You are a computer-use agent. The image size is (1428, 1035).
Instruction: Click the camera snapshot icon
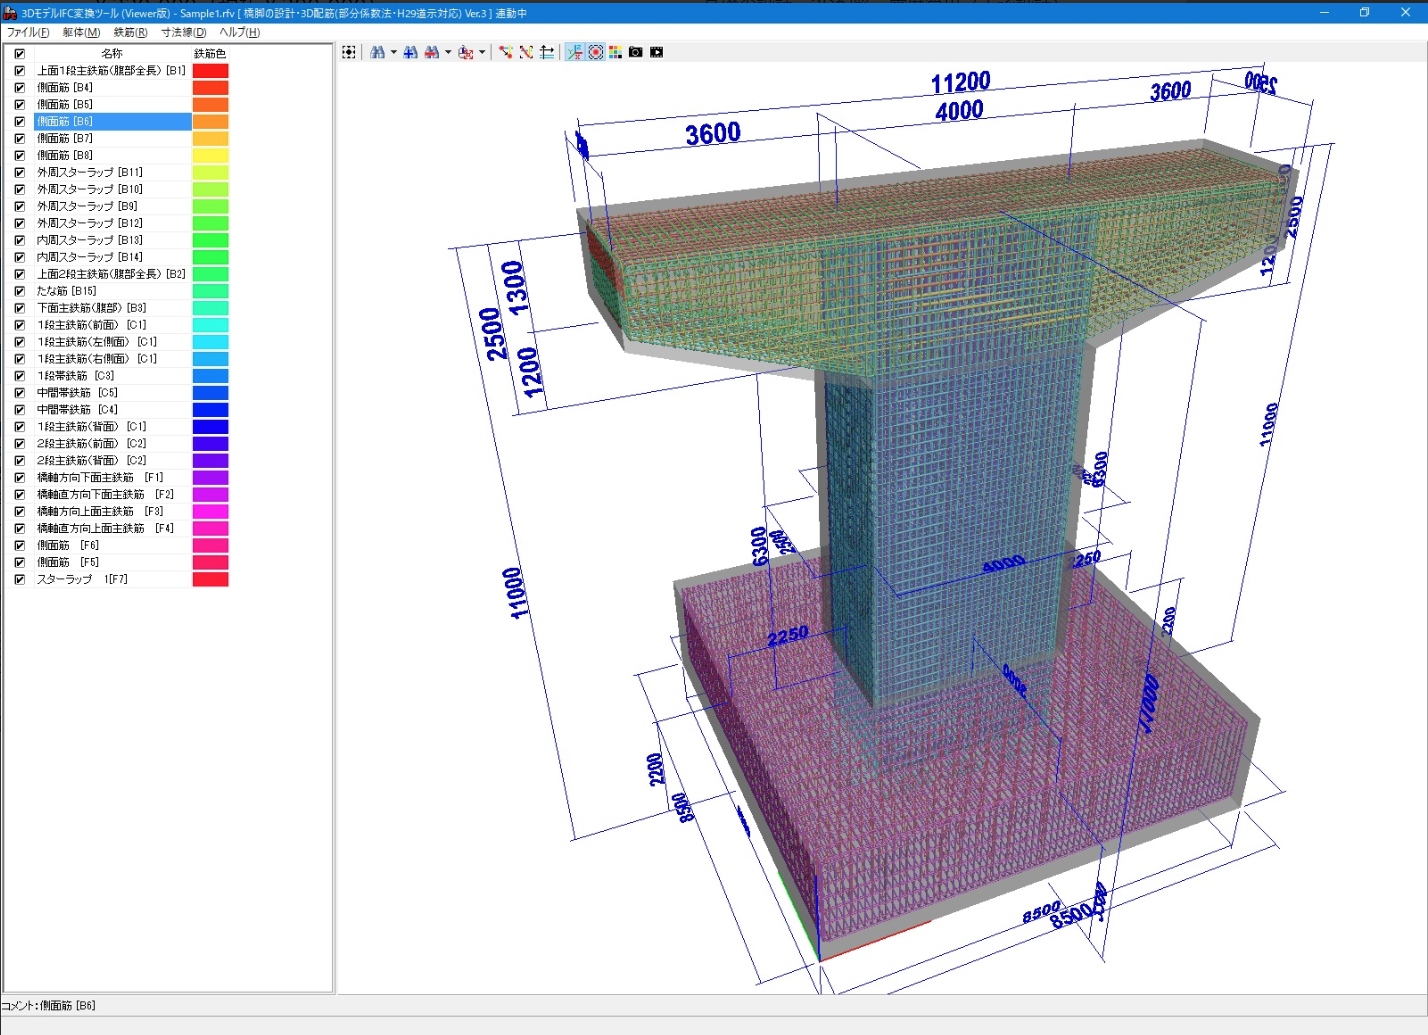[x=635, y=52]
